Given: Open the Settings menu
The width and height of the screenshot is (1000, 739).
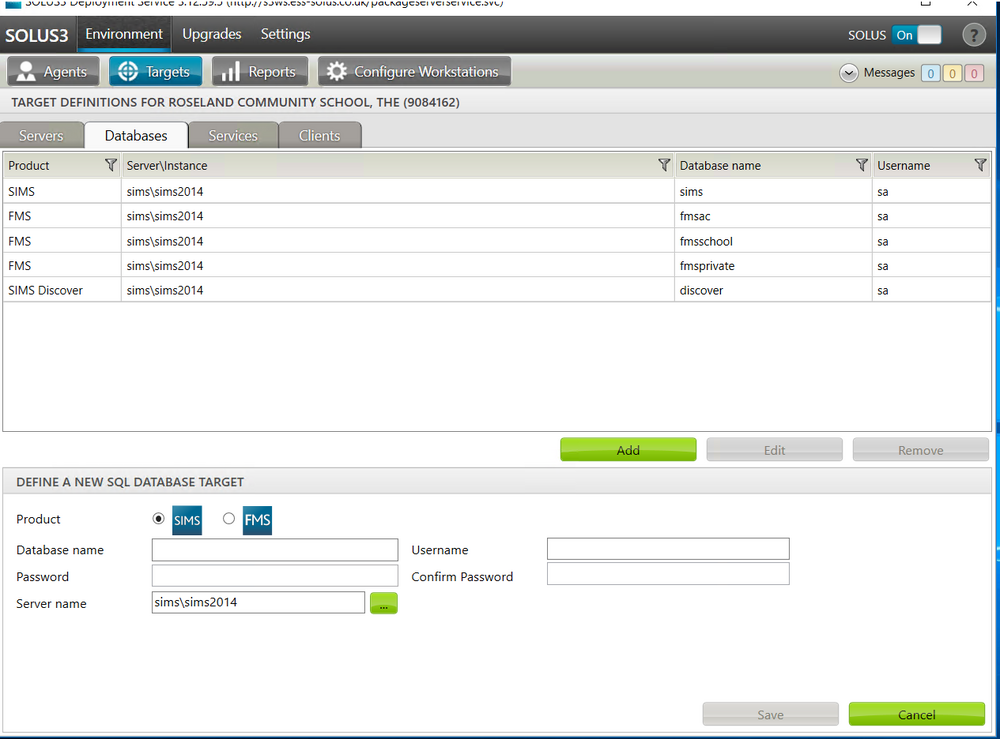Looking at the screenshot, I should (x=285, y=34).
